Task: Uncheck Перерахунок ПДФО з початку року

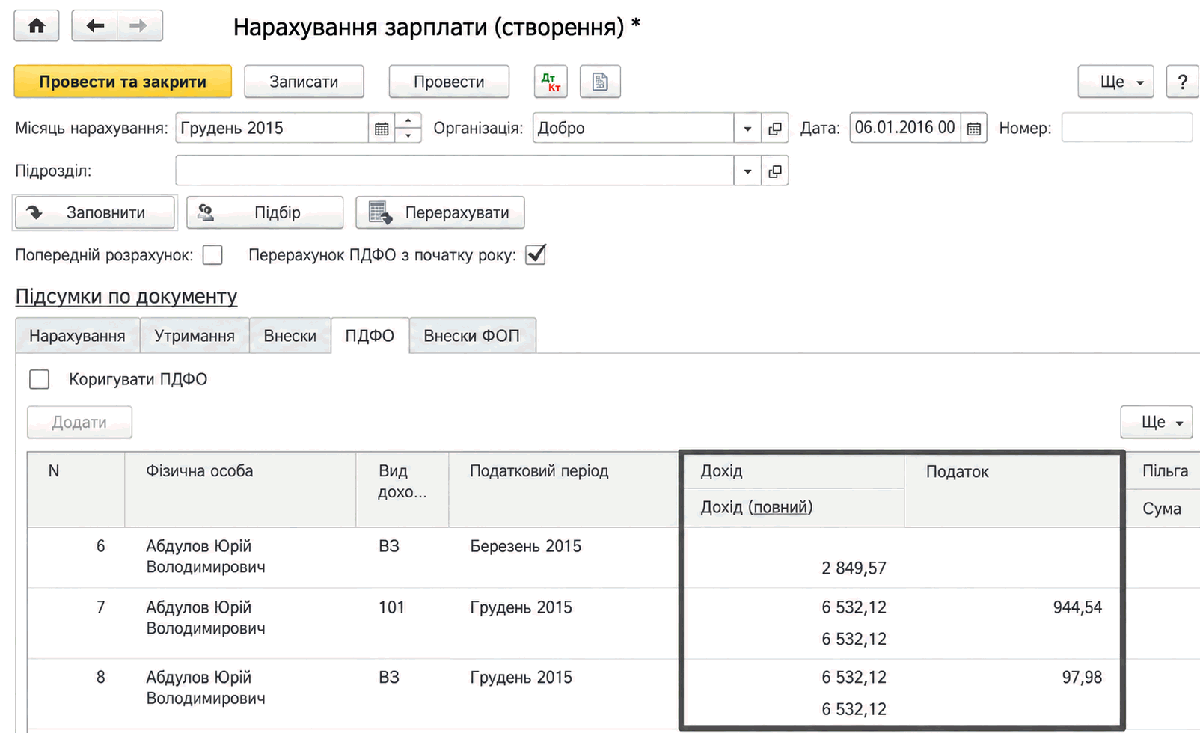Action: (x=536, y=255)
